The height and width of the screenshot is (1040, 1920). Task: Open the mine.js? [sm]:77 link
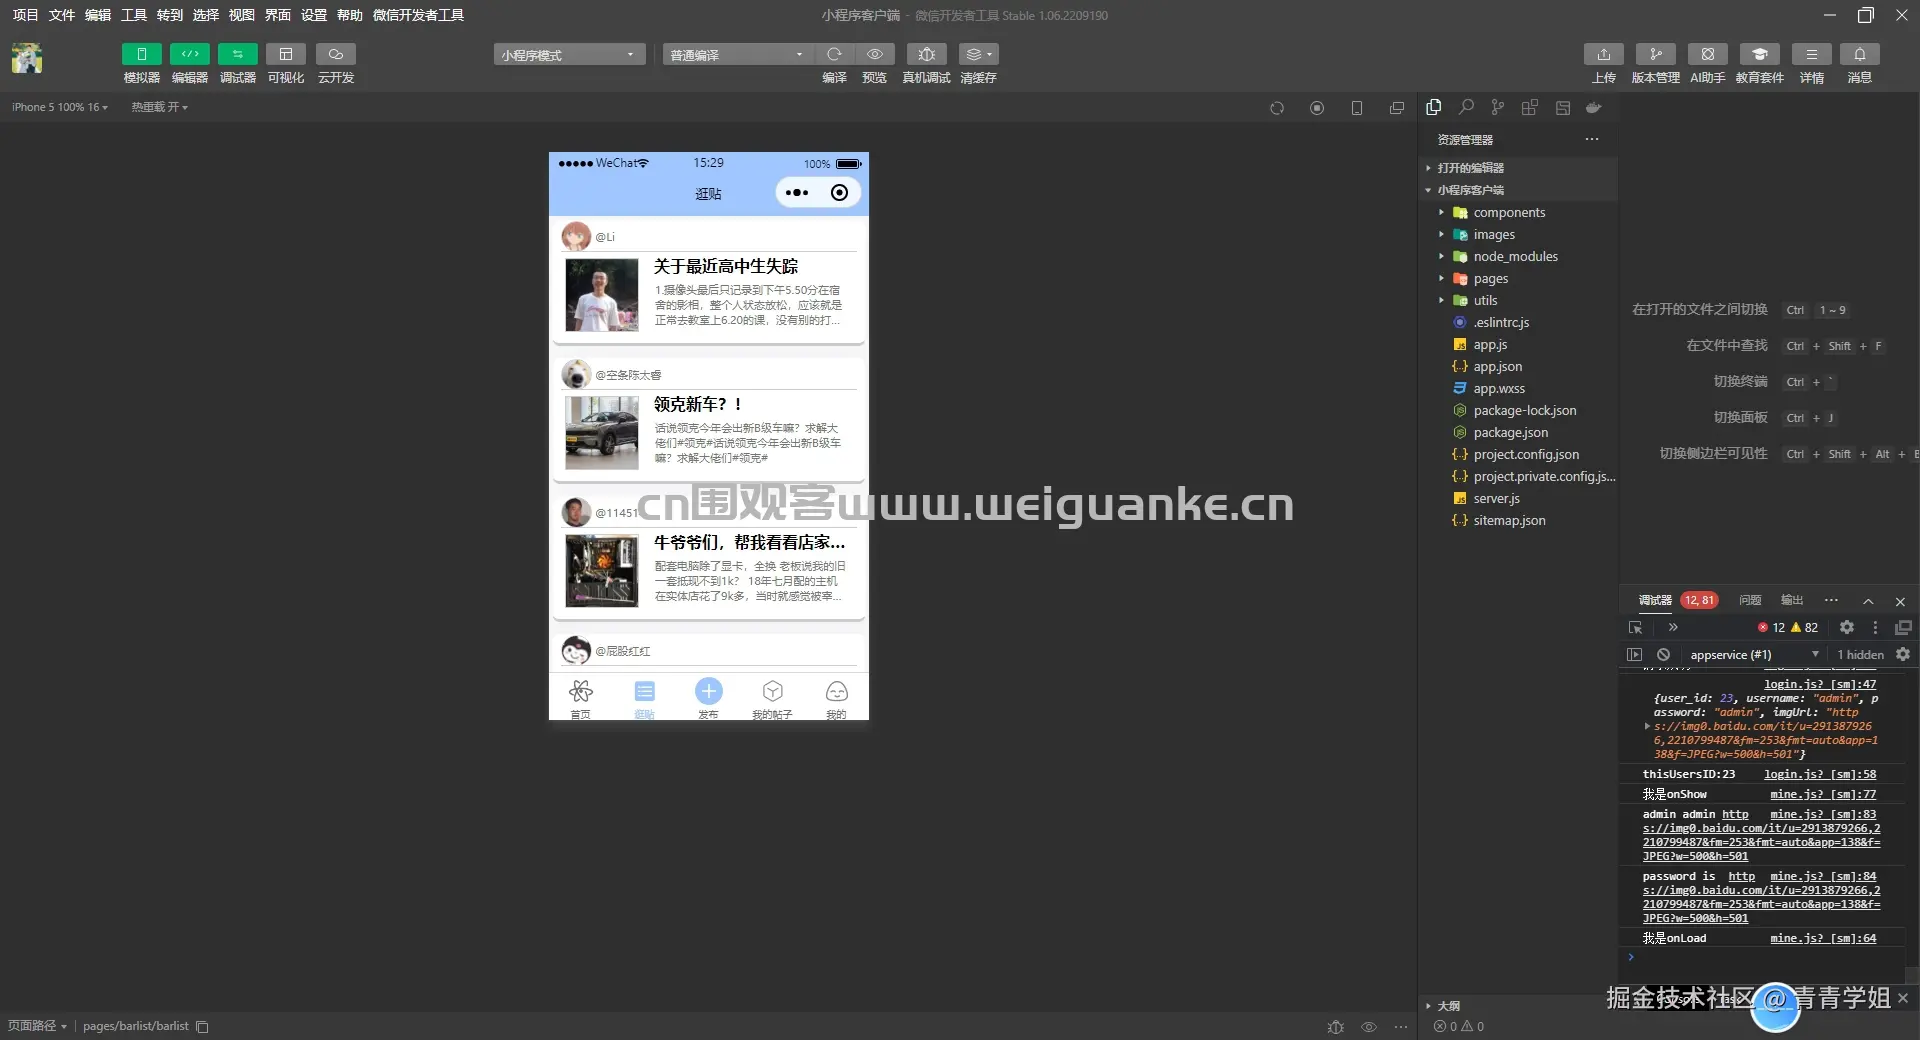(1822, 794)
